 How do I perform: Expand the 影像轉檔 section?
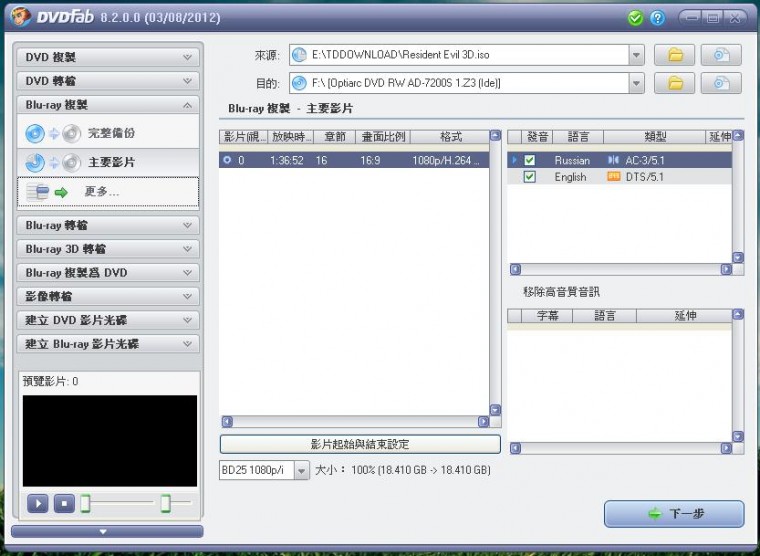(108, 297)
